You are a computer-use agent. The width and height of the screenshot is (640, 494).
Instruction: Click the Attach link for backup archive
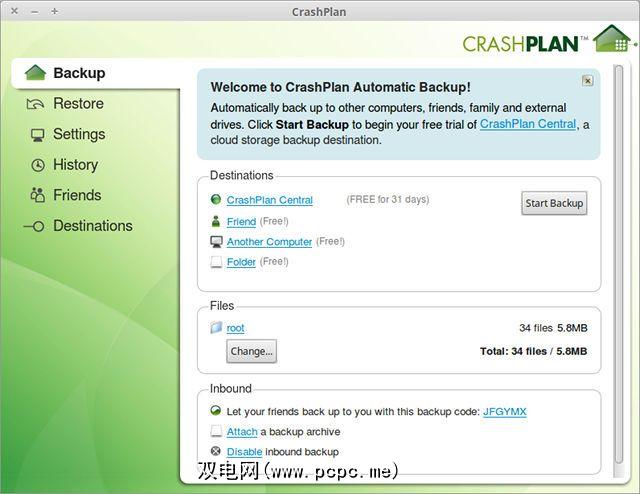[242, 432]
